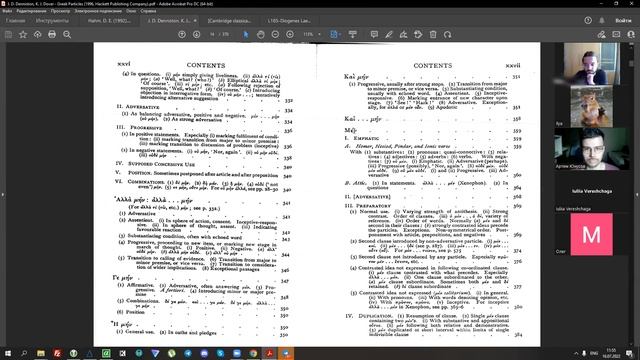Viewport: 640px width, 360px height.
Task: Select Артем Юнусов participant video
Action: (591, 149)
